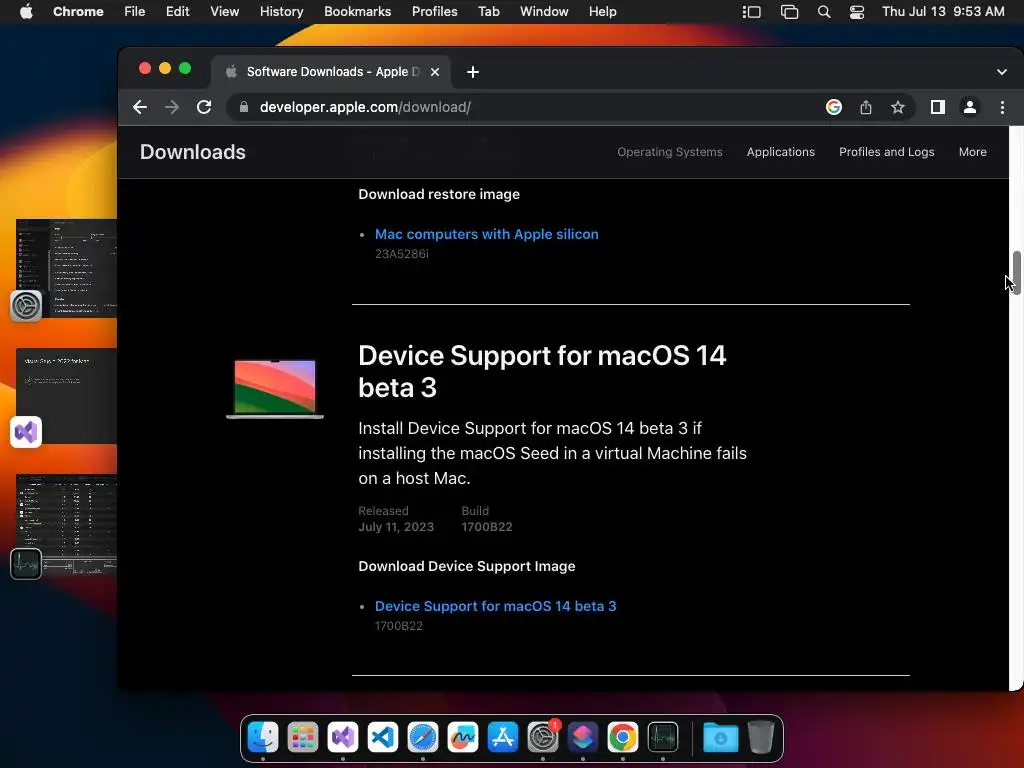Reload the developer.apple.com page
The width and height of the screenshot is (1024, 768).
click(x=204, y=107)
